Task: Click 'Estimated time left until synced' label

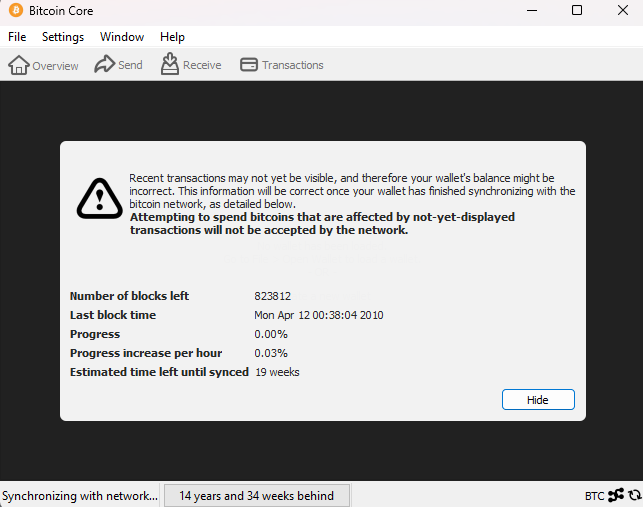Action: tap(159, 372)
